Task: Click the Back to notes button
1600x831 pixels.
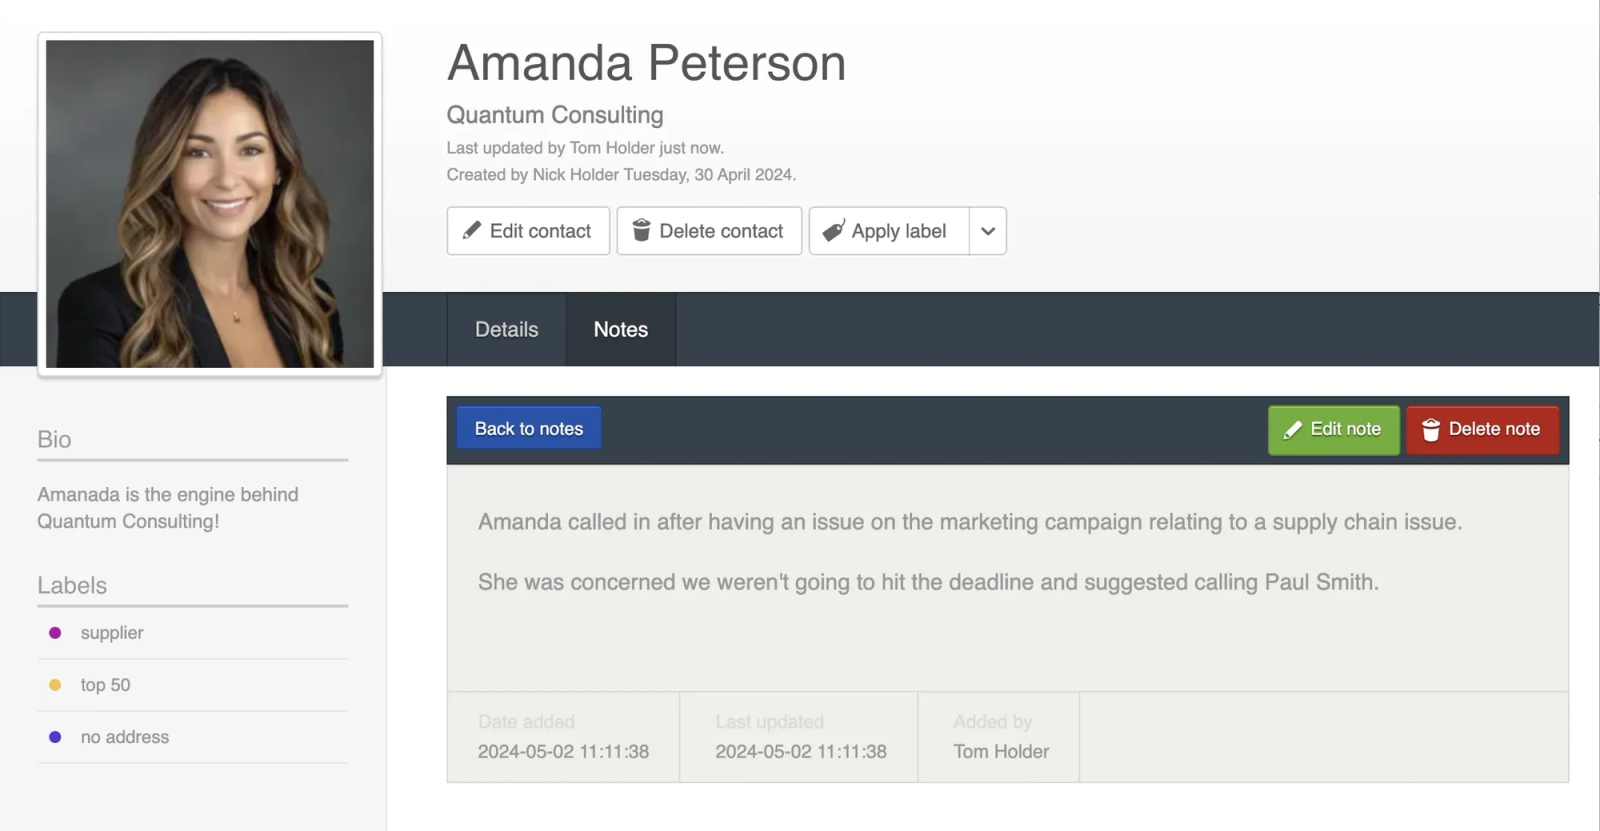Action: tap(528, 428)
